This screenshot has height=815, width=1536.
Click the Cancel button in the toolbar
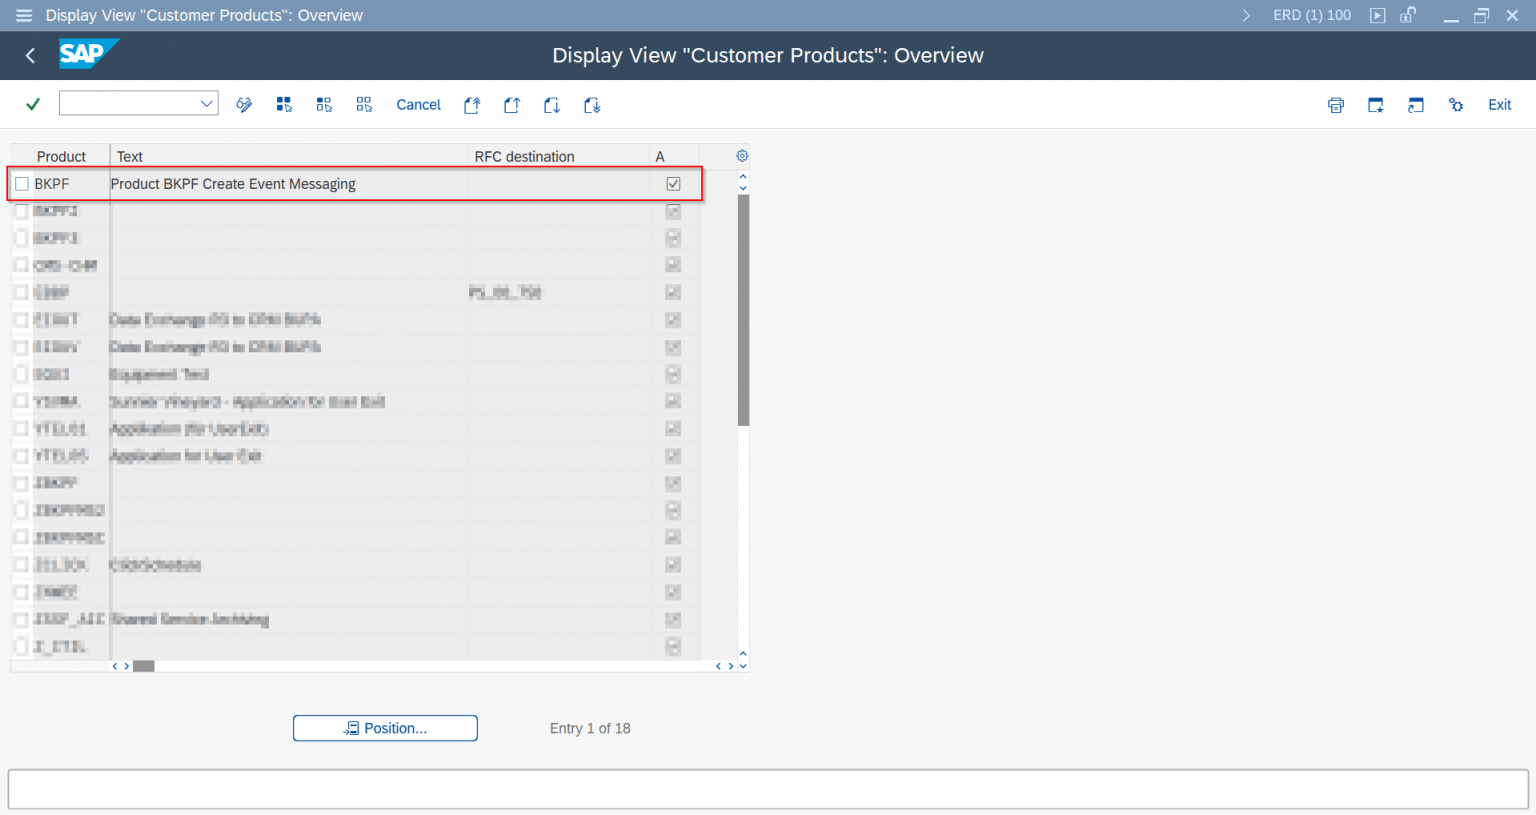pyautogui.click(x=418, y=105)
